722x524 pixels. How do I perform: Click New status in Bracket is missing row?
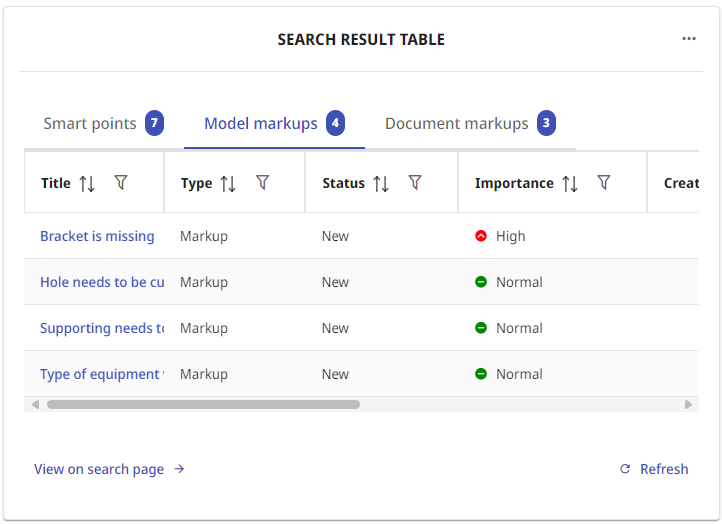click(335, 236)
